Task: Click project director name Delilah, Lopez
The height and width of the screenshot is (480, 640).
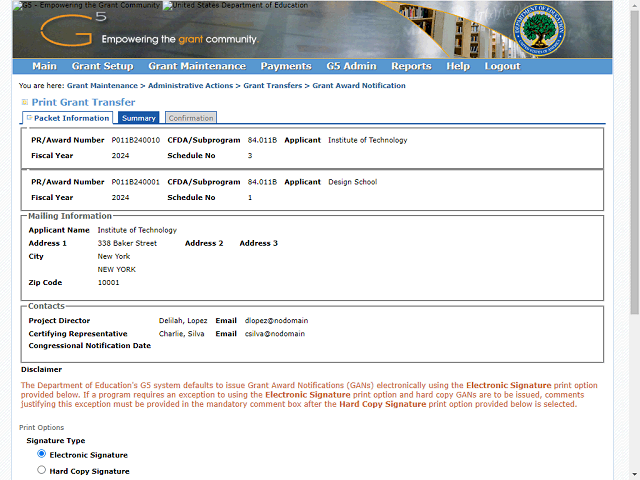Action: tap(183, 321)
